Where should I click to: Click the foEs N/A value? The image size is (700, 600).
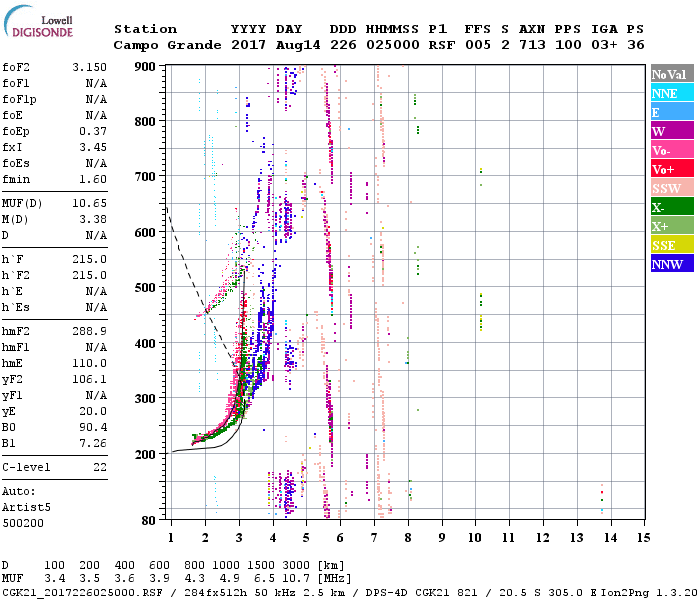coord(96,163)
